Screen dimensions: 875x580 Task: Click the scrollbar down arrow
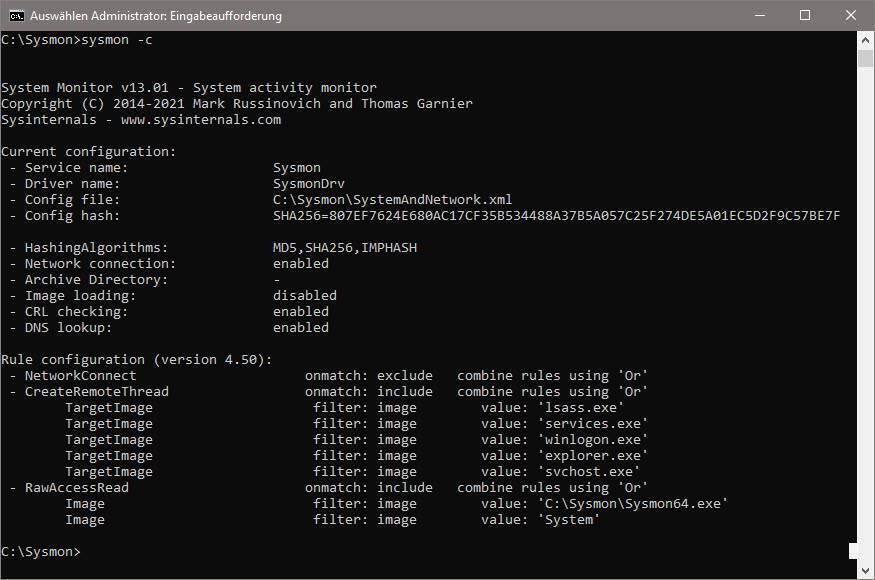tap(866, 571)
